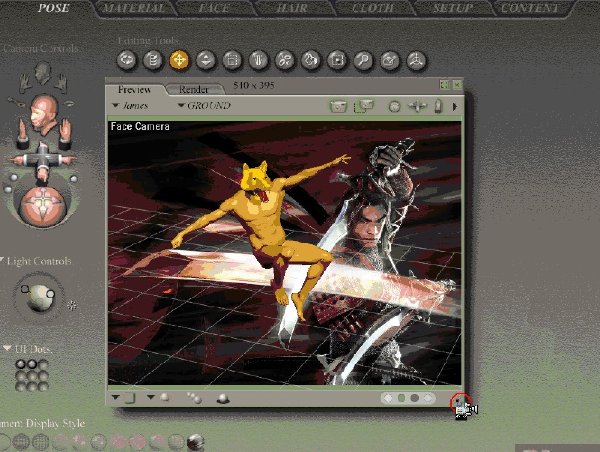This screenshot has height=452, width=600.
Task: Switch to the CLOTH room tab
Action: click(373, 8)
